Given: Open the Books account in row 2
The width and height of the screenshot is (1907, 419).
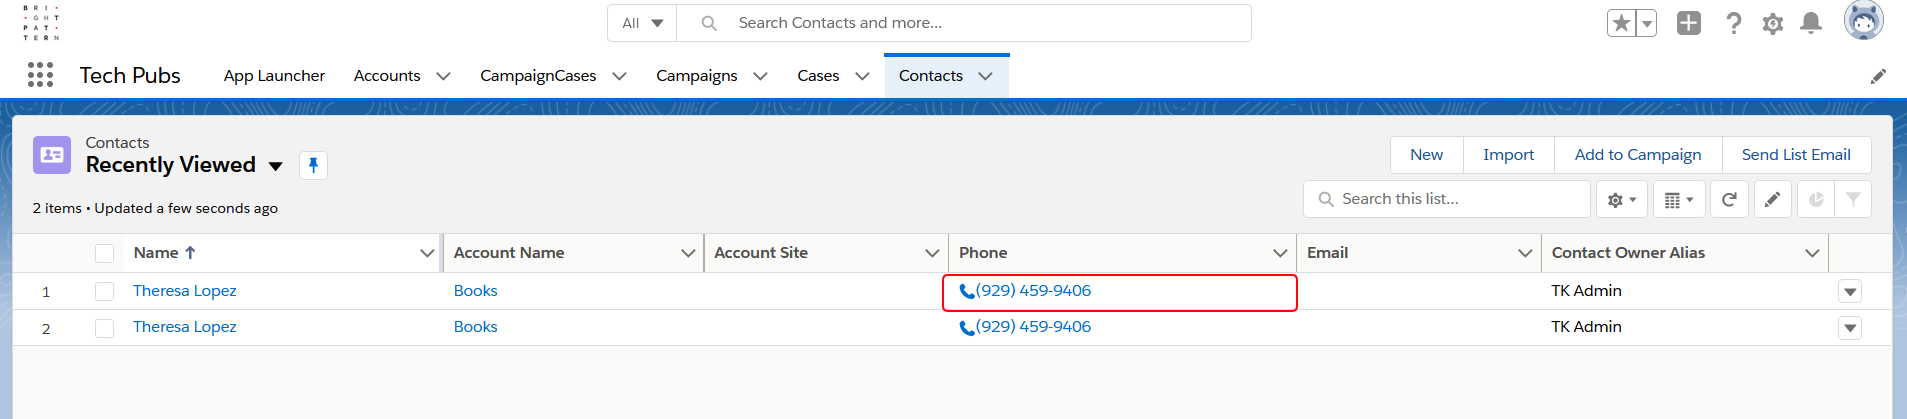Looking at the screenshot, I should [476, 327].
